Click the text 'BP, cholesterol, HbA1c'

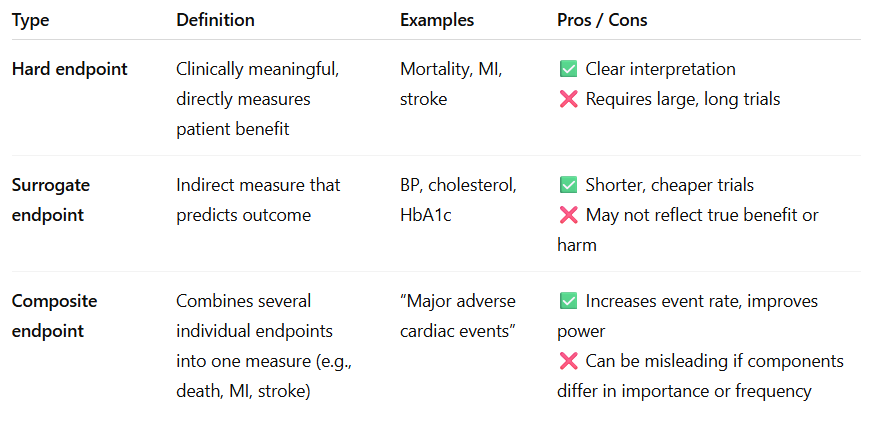point(458,200)
